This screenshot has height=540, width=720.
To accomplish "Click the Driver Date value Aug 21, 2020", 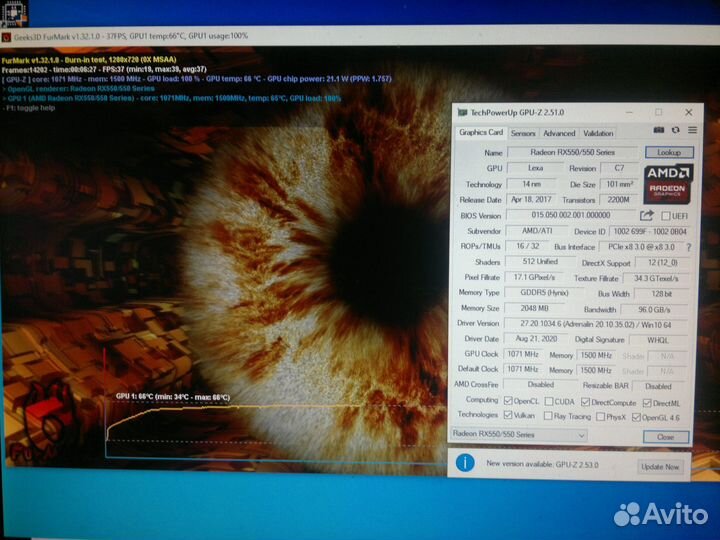I will pyautogui.click(x=536, y=339).
